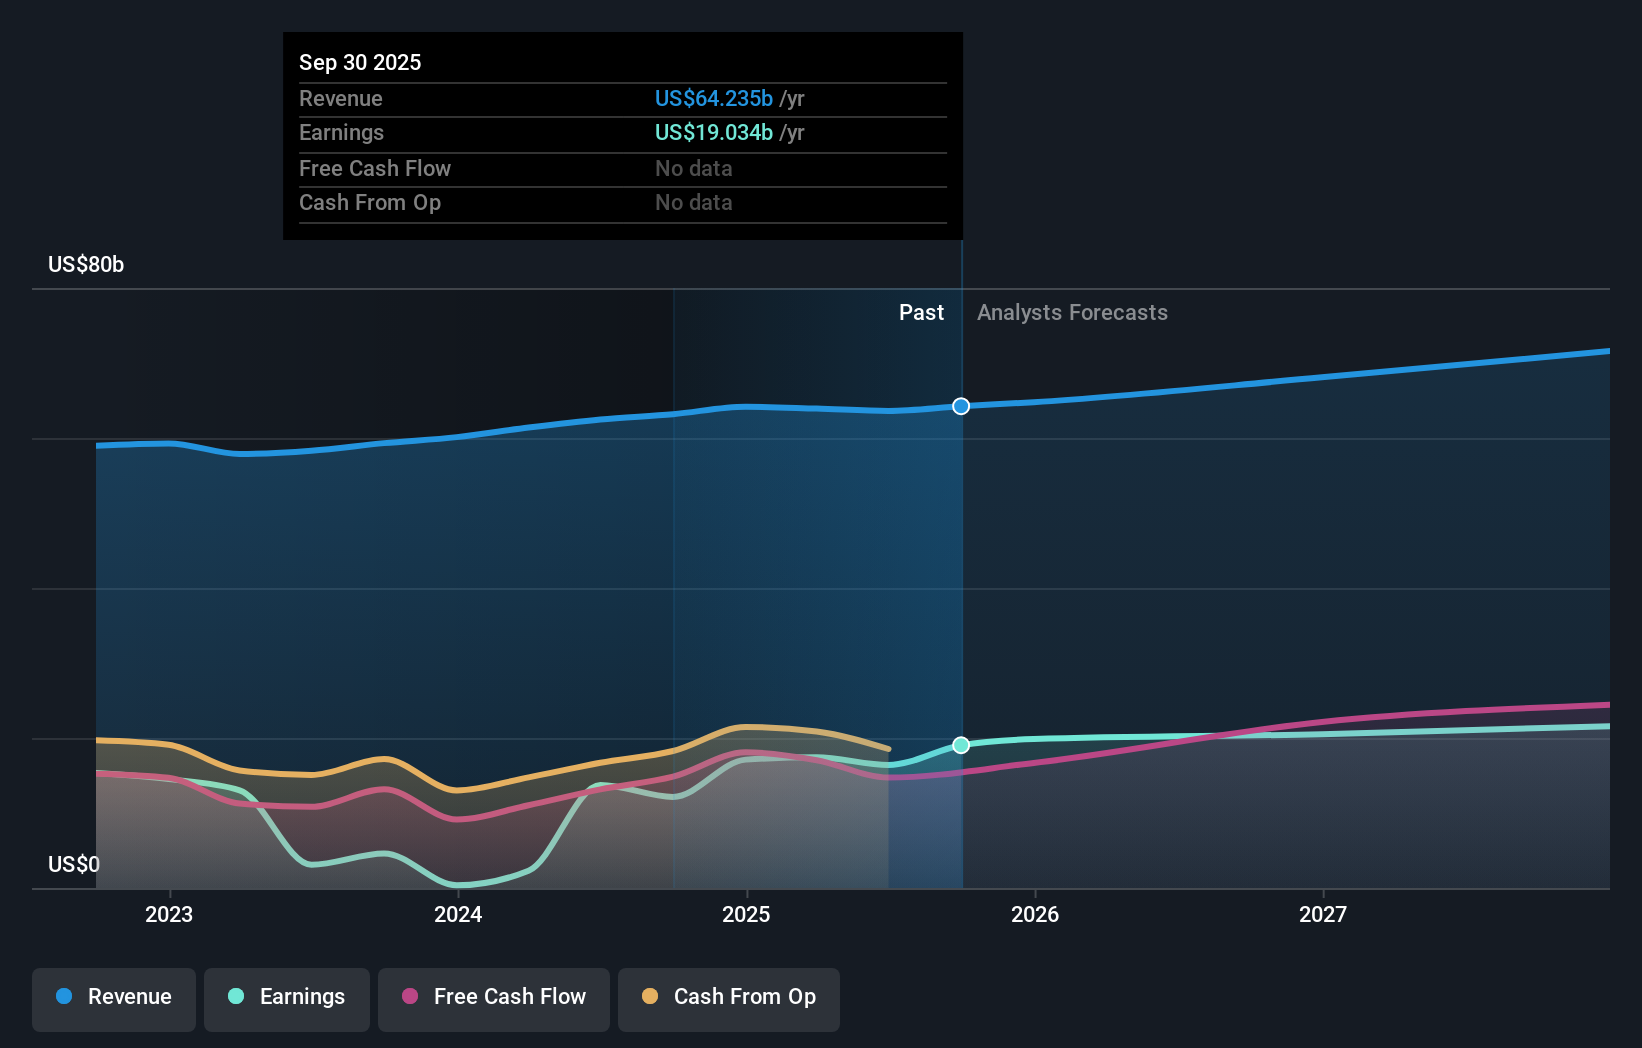Toggle the Revenue series visibility

[113, 998]
